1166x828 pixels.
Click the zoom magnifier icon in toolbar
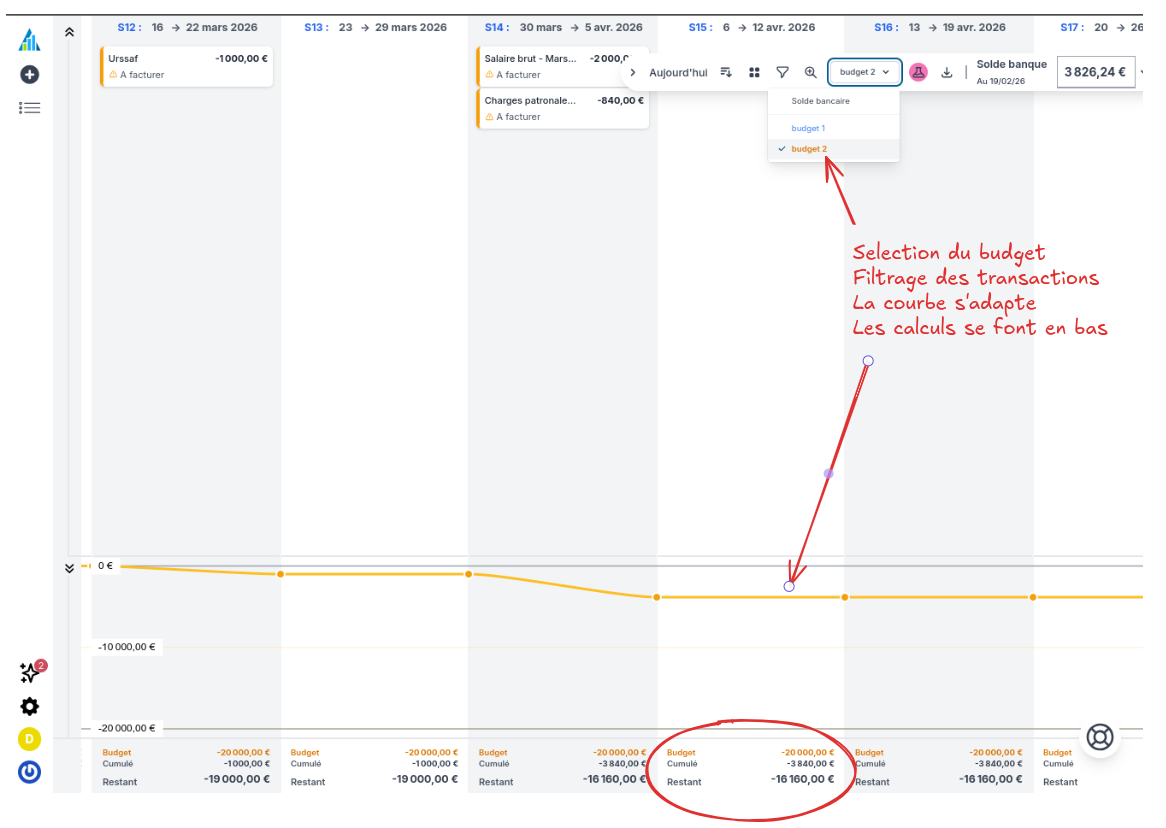coord(811,72)
